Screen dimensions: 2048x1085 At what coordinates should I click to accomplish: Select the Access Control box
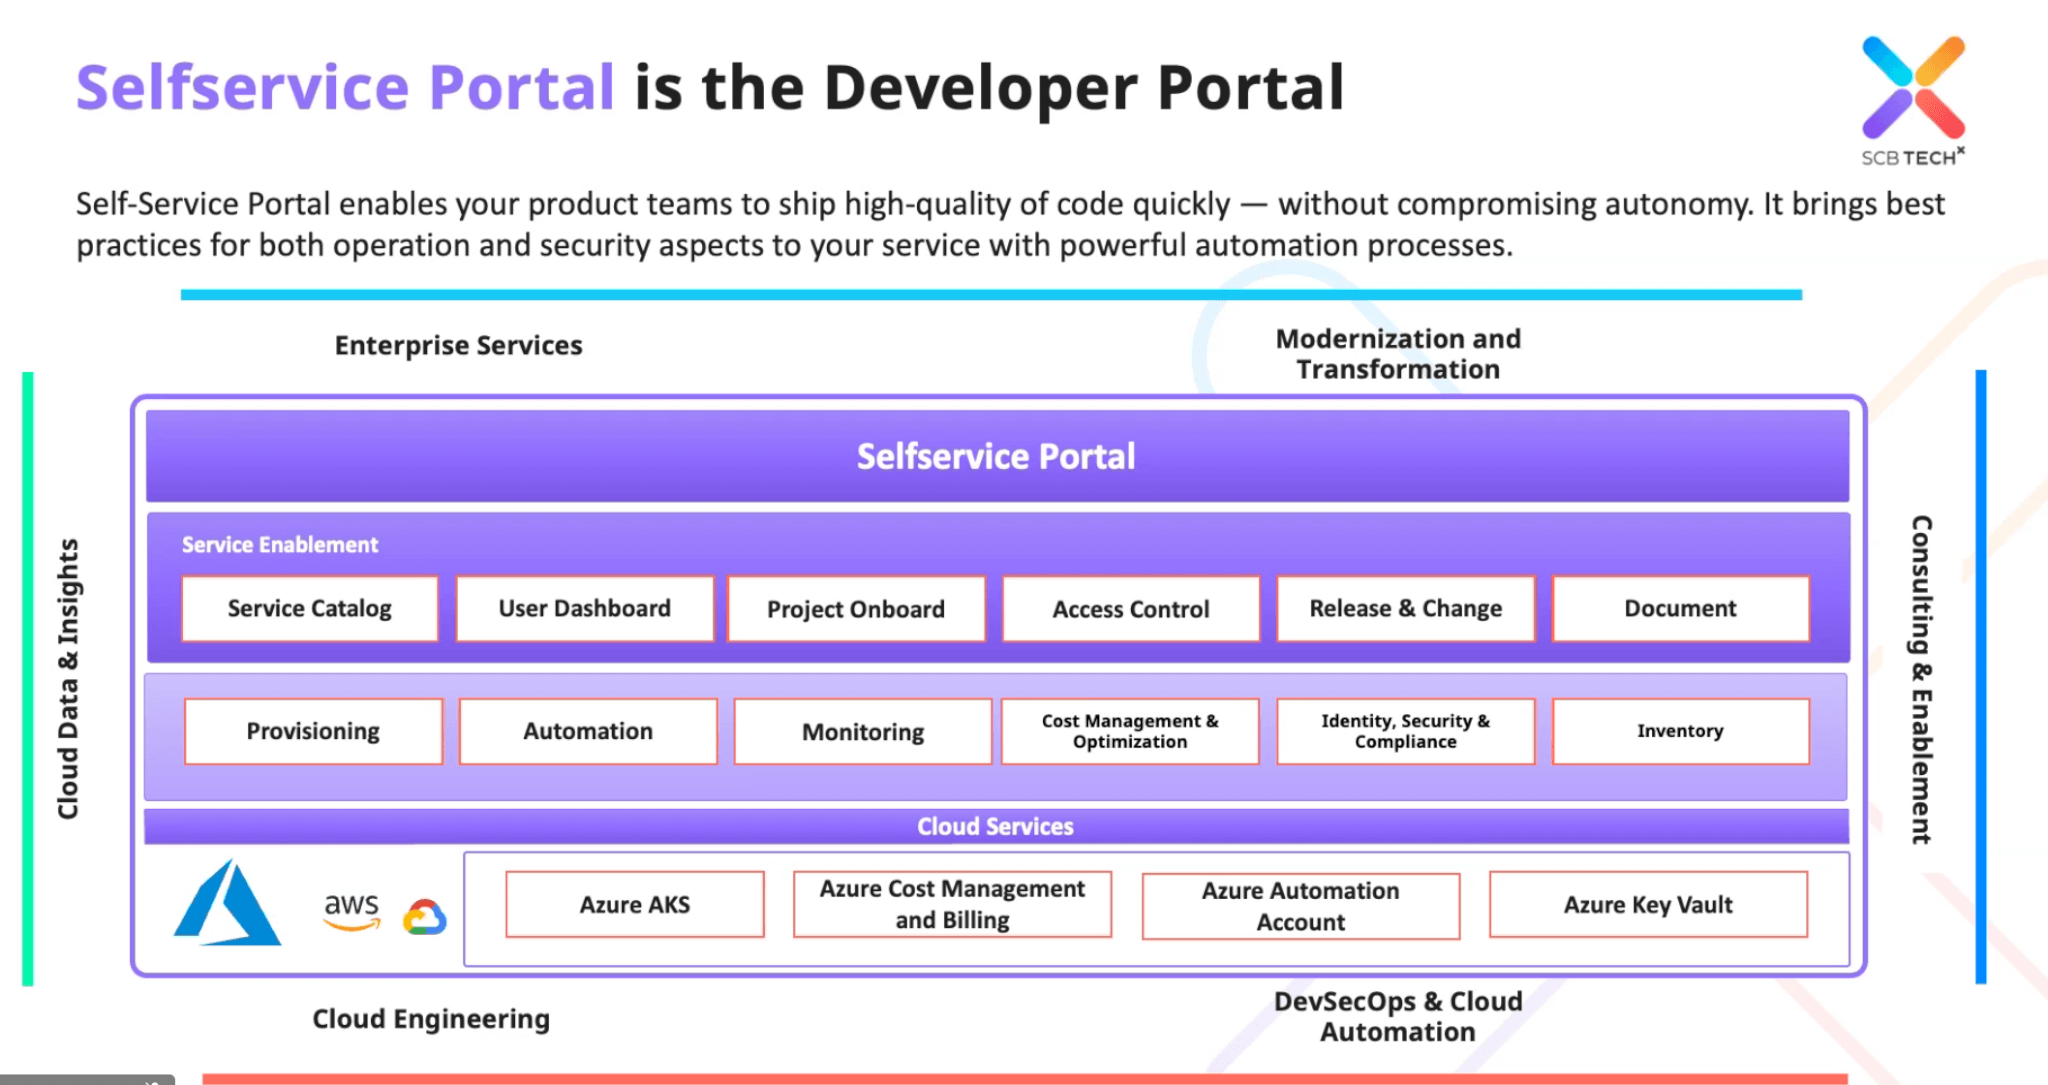point(1131,609)
